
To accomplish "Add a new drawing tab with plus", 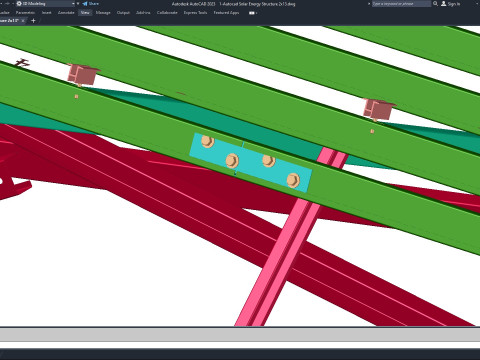I will (x=33, y=21).
